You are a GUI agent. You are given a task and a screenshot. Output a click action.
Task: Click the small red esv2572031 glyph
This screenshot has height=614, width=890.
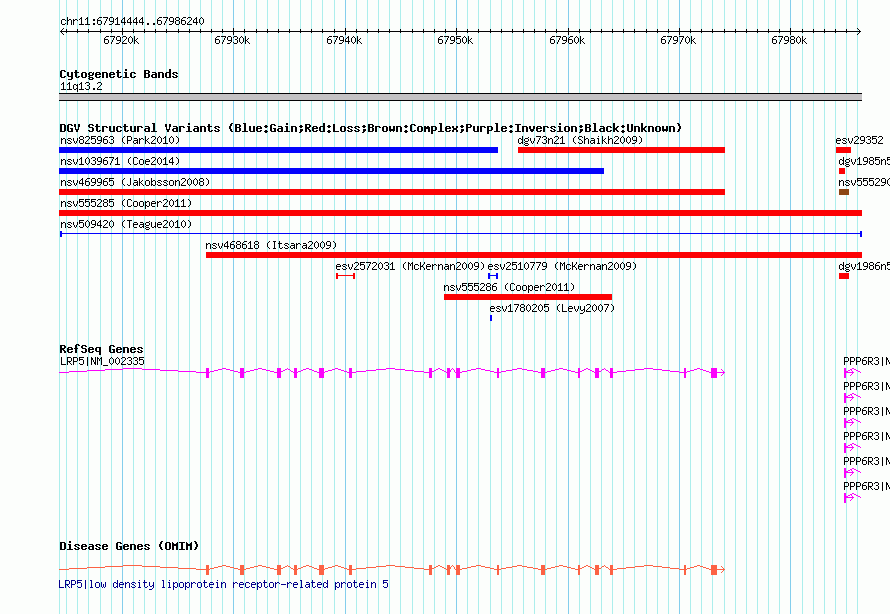click(345, 276)
